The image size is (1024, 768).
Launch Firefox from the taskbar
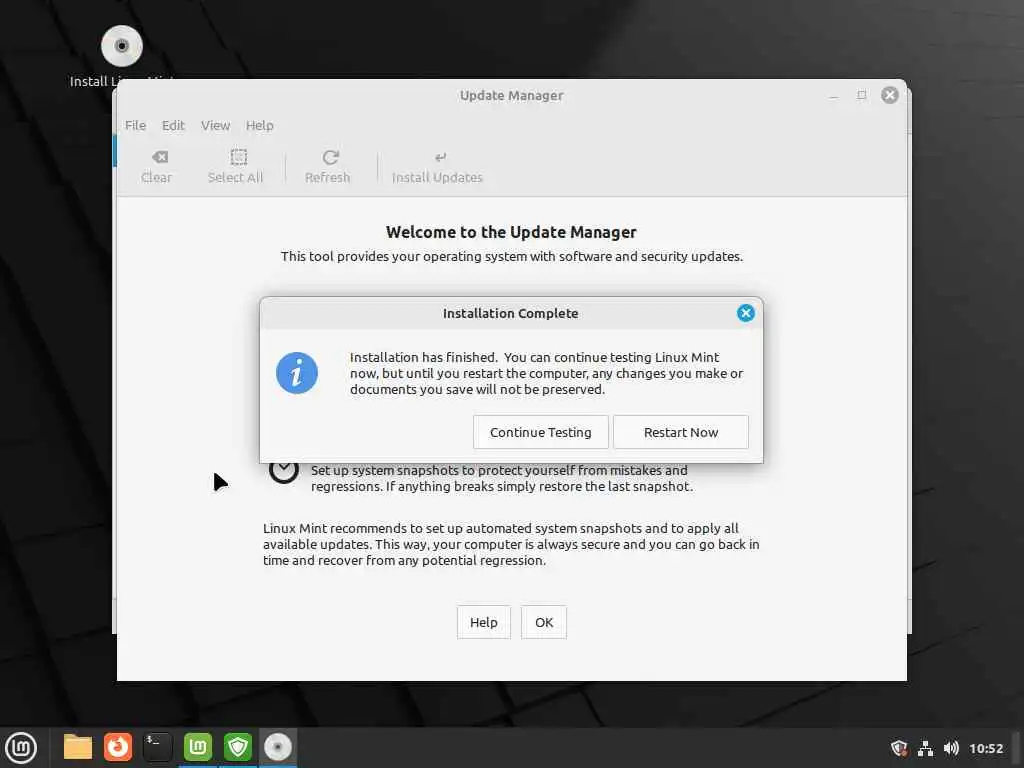(118, 748)
